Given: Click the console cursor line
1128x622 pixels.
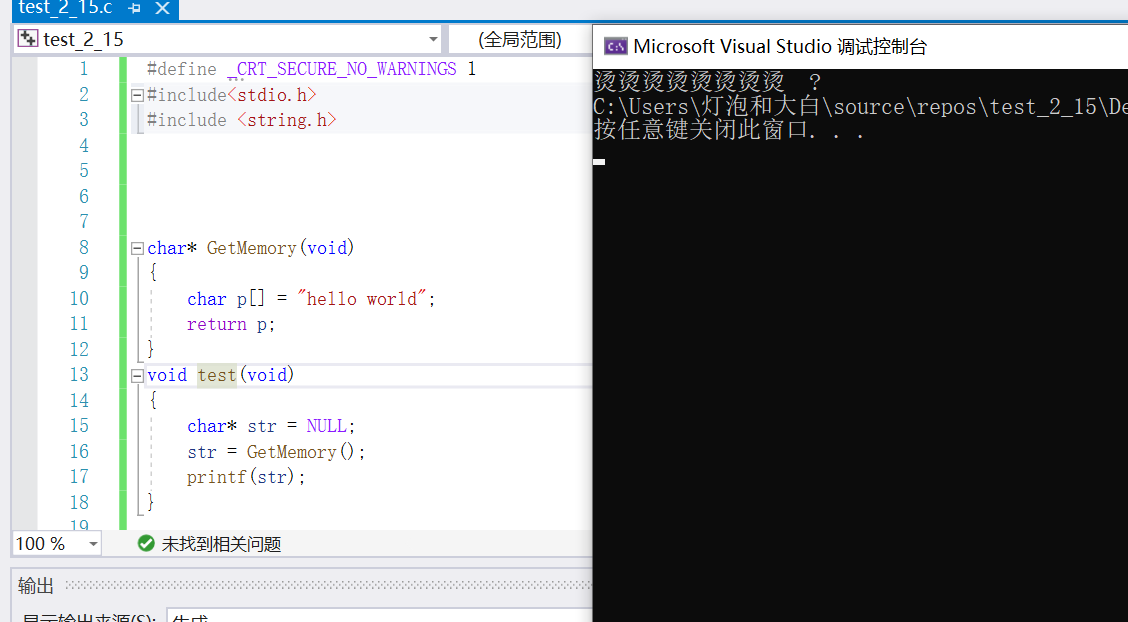Looking at the screenshot, I should point(599,162).
